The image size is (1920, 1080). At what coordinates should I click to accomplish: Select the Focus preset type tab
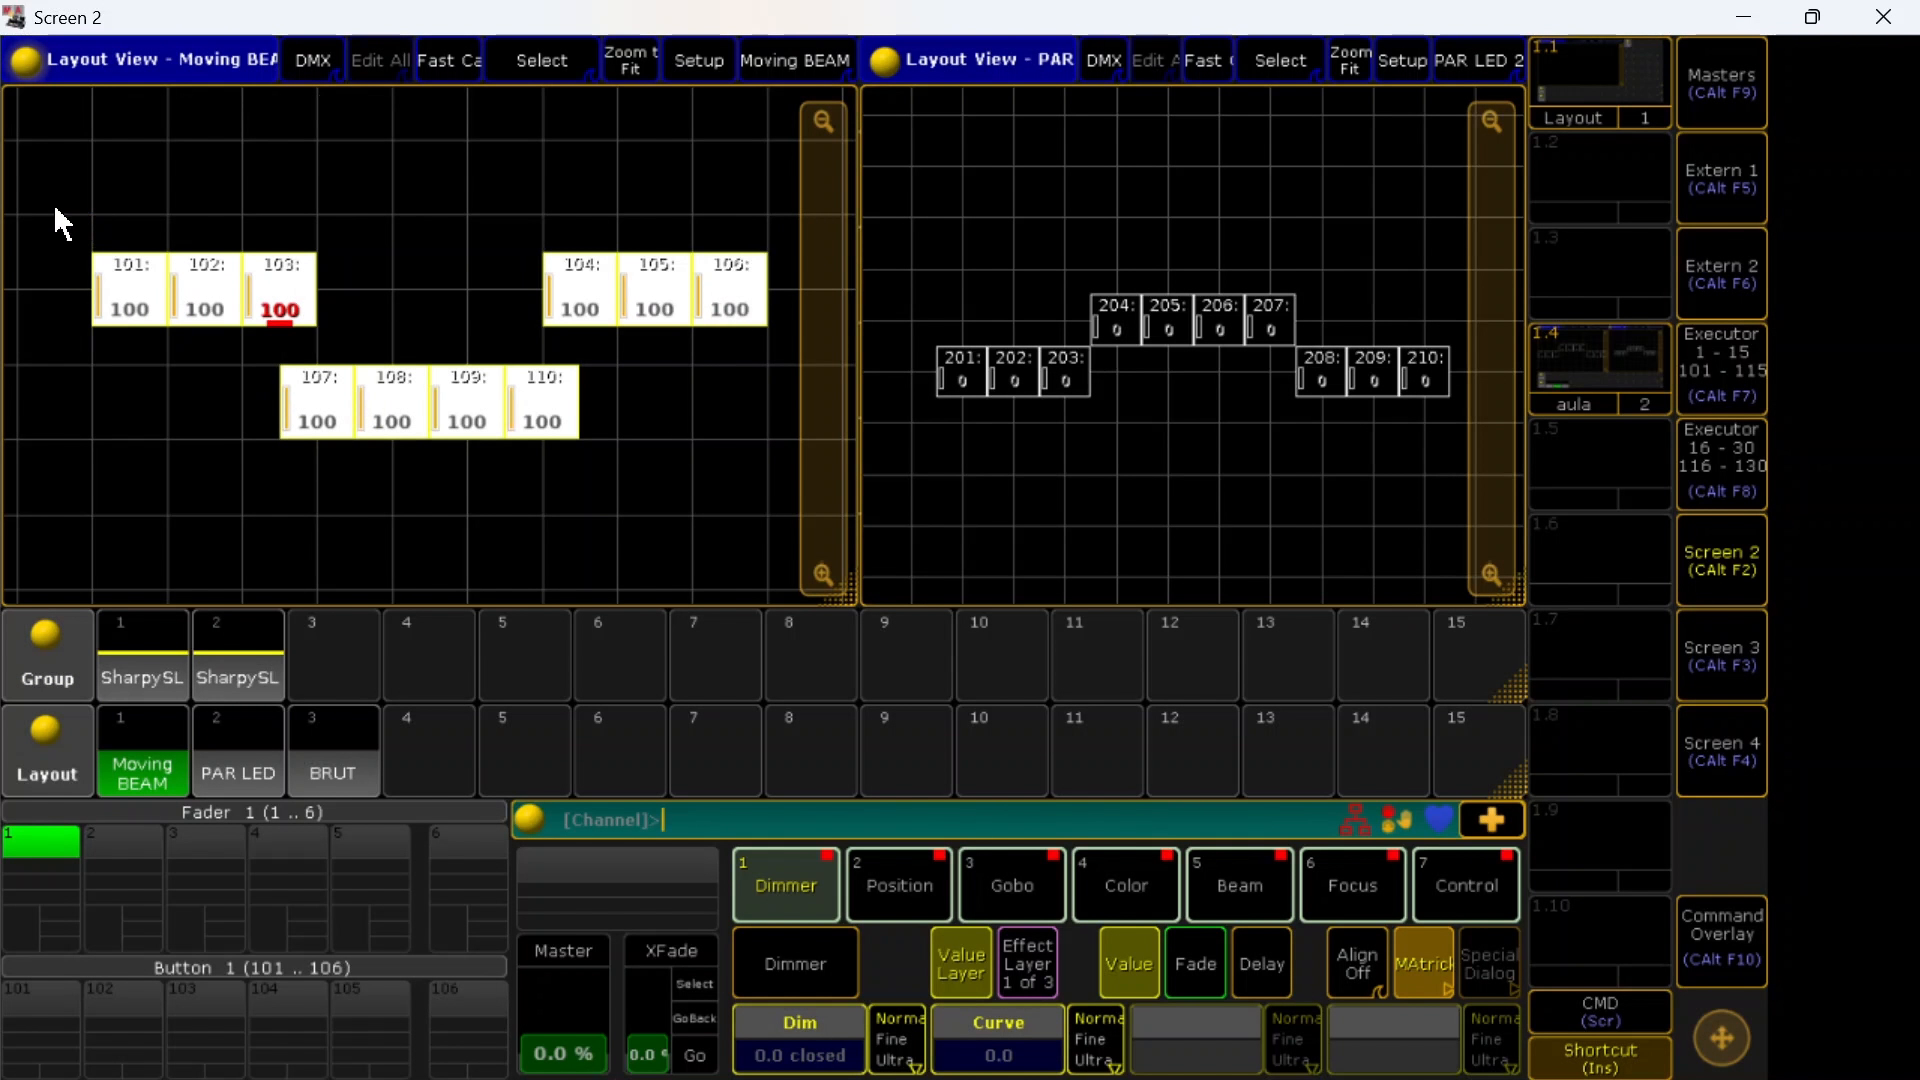point(1352,885)
